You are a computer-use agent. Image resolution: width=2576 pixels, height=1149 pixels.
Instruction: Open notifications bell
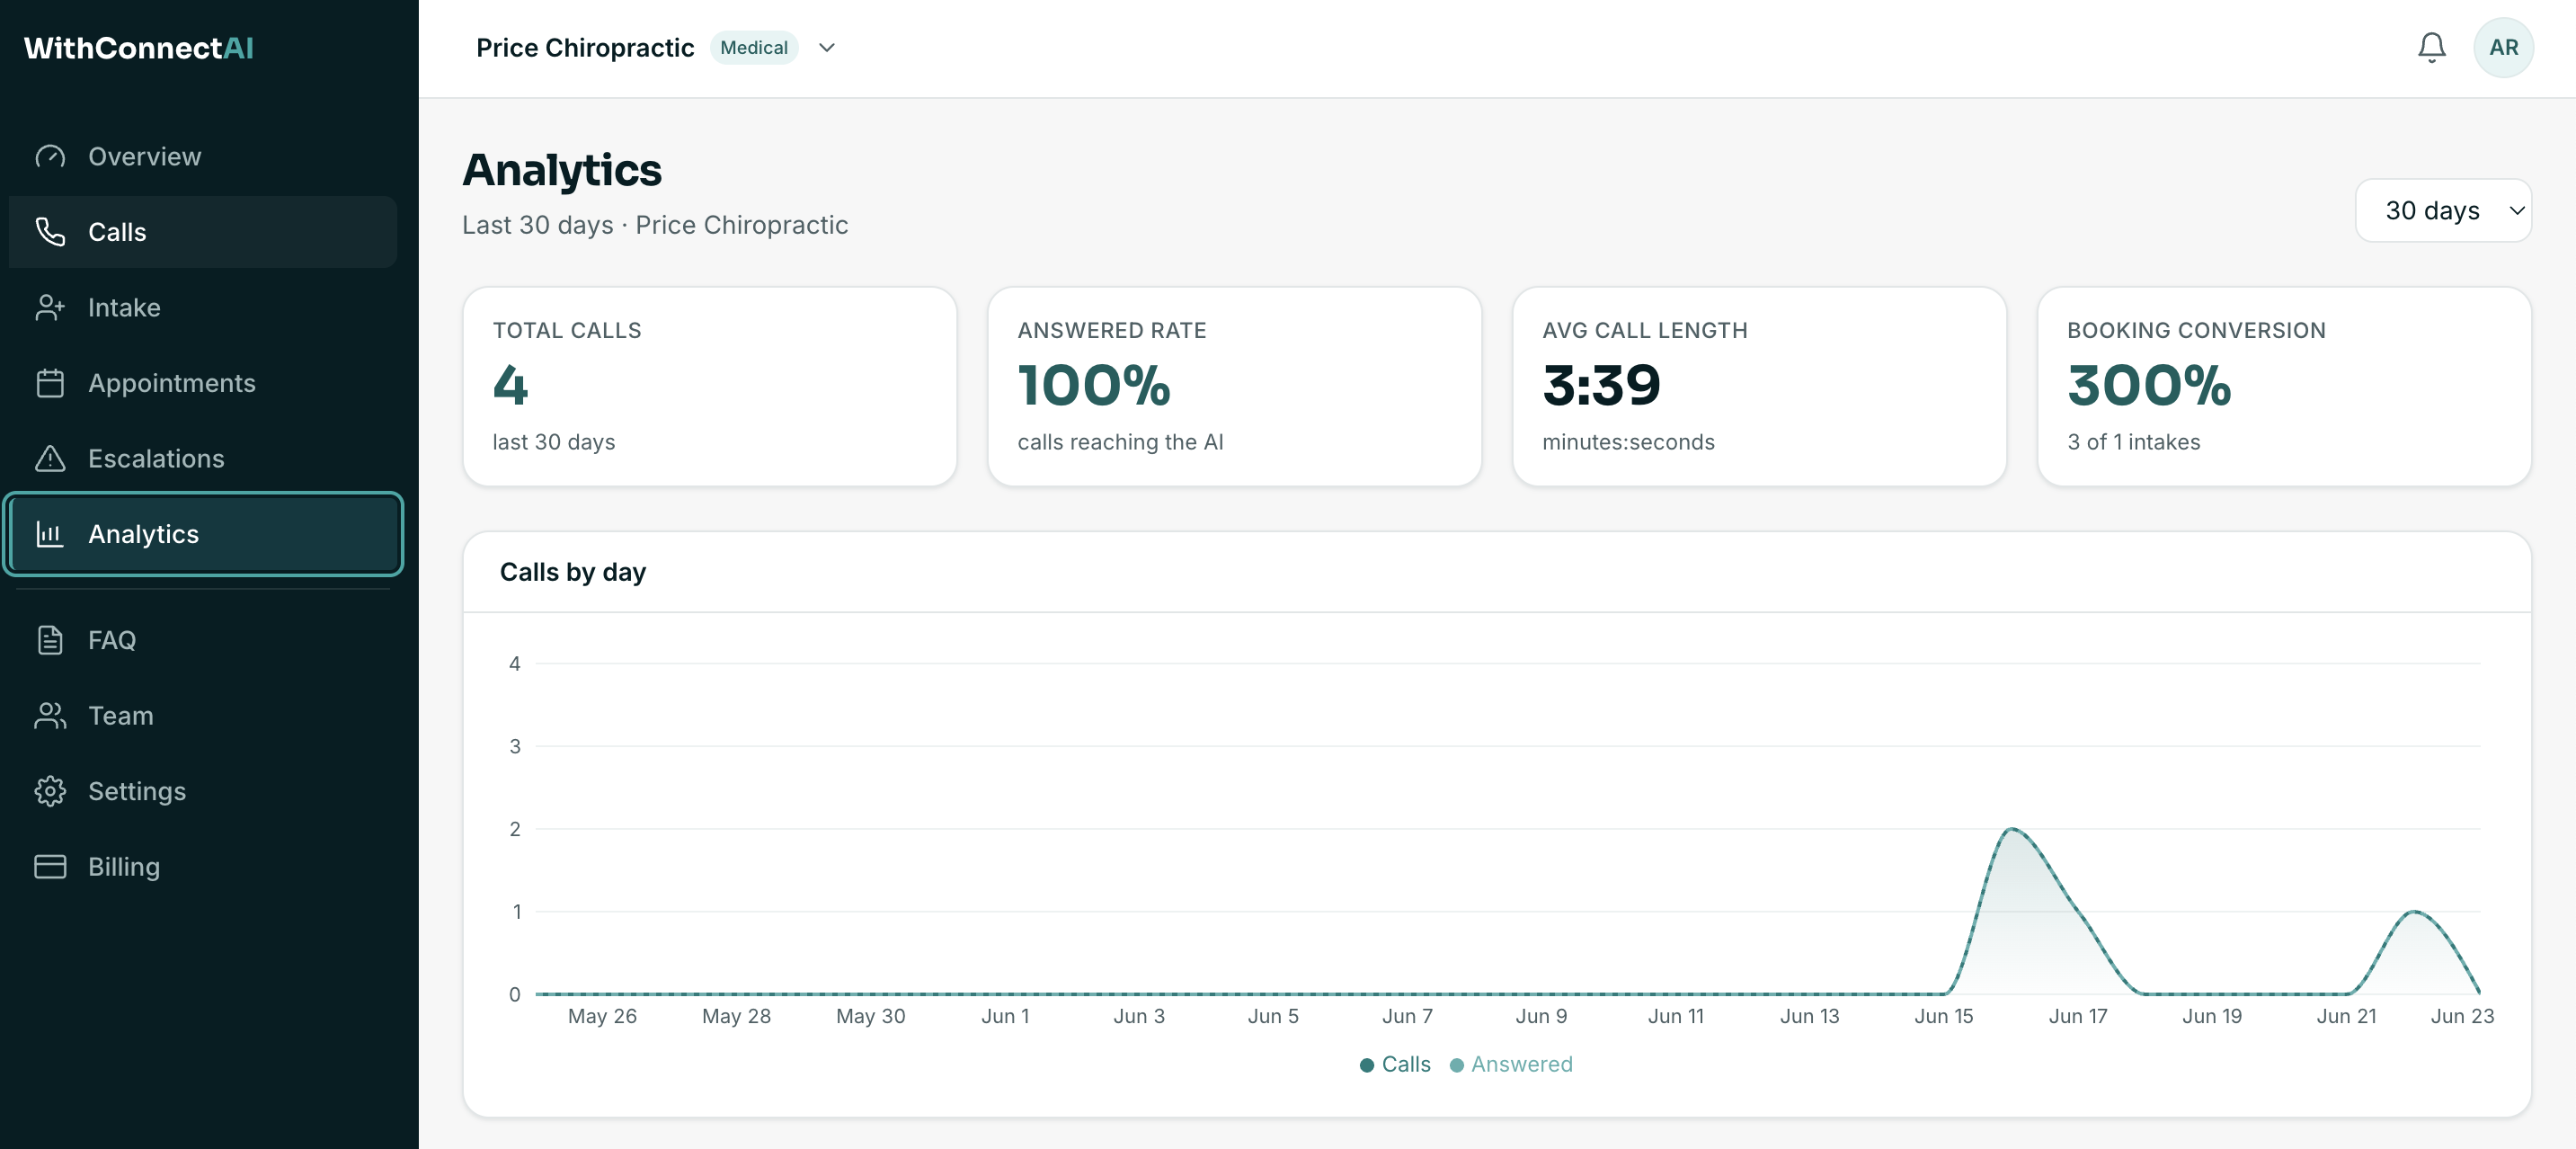tap(2431, 48)
